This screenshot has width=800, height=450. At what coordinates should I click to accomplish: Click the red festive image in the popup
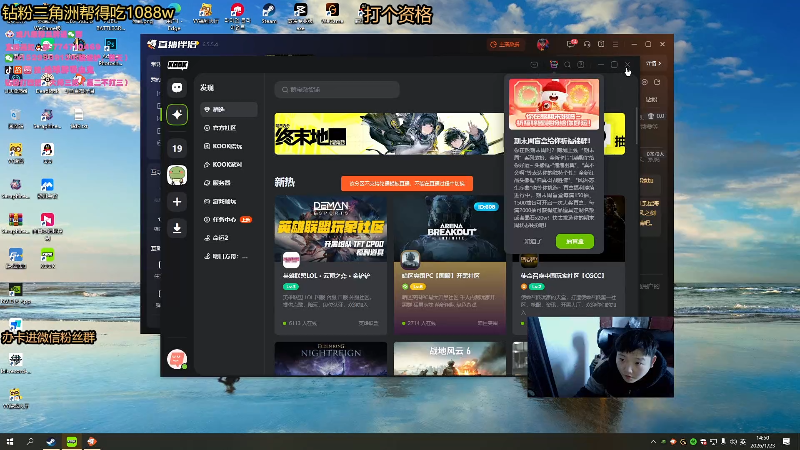[x=554, y=104]
